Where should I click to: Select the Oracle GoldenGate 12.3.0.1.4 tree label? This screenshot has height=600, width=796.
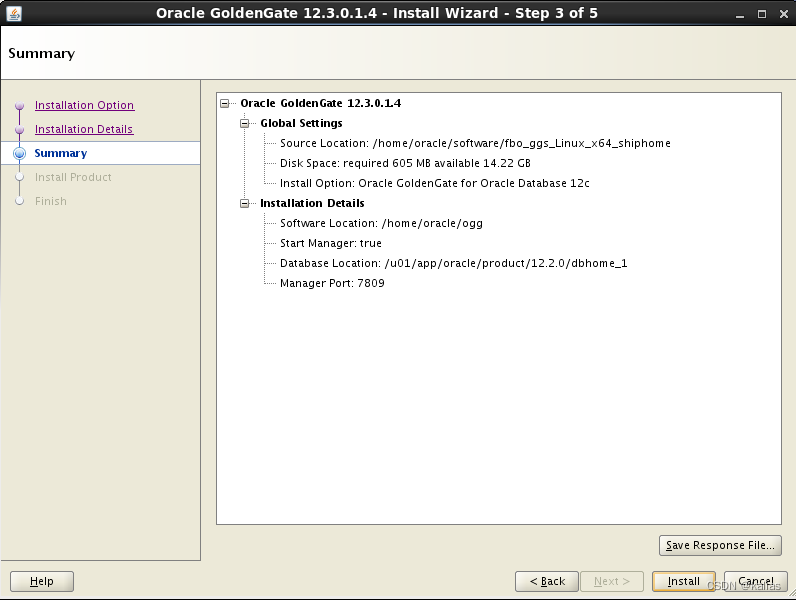[x=320, y=103]
